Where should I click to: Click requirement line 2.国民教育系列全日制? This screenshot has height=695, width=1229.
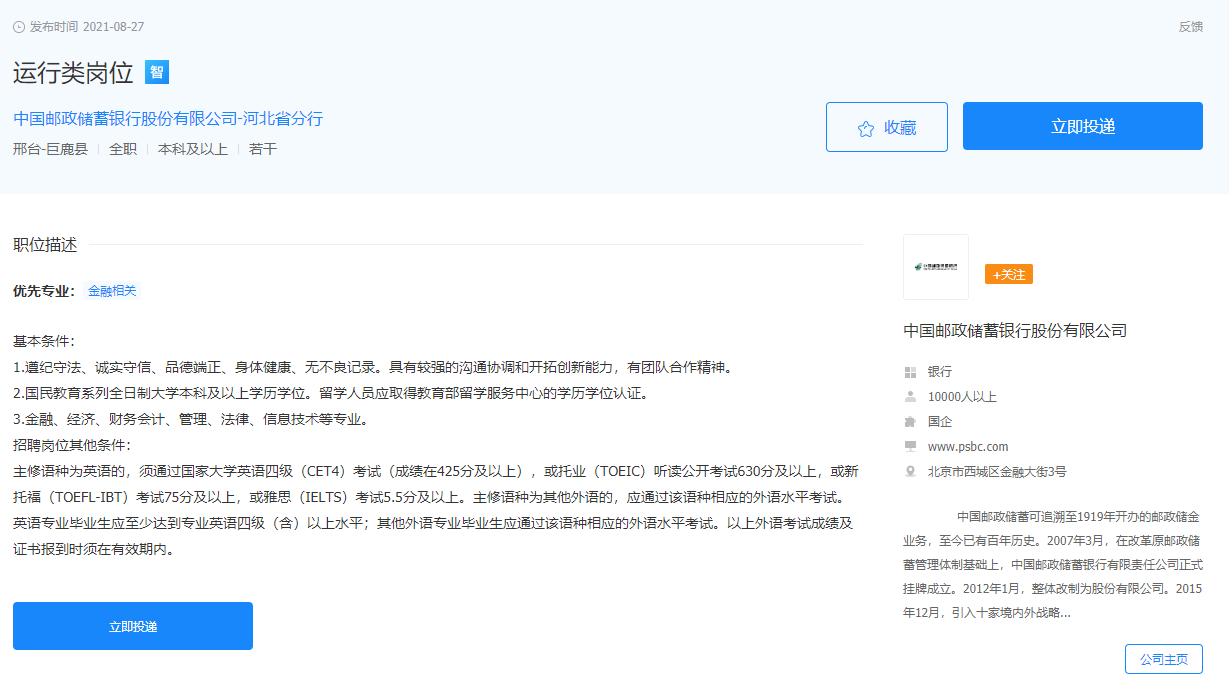[331, 393]
